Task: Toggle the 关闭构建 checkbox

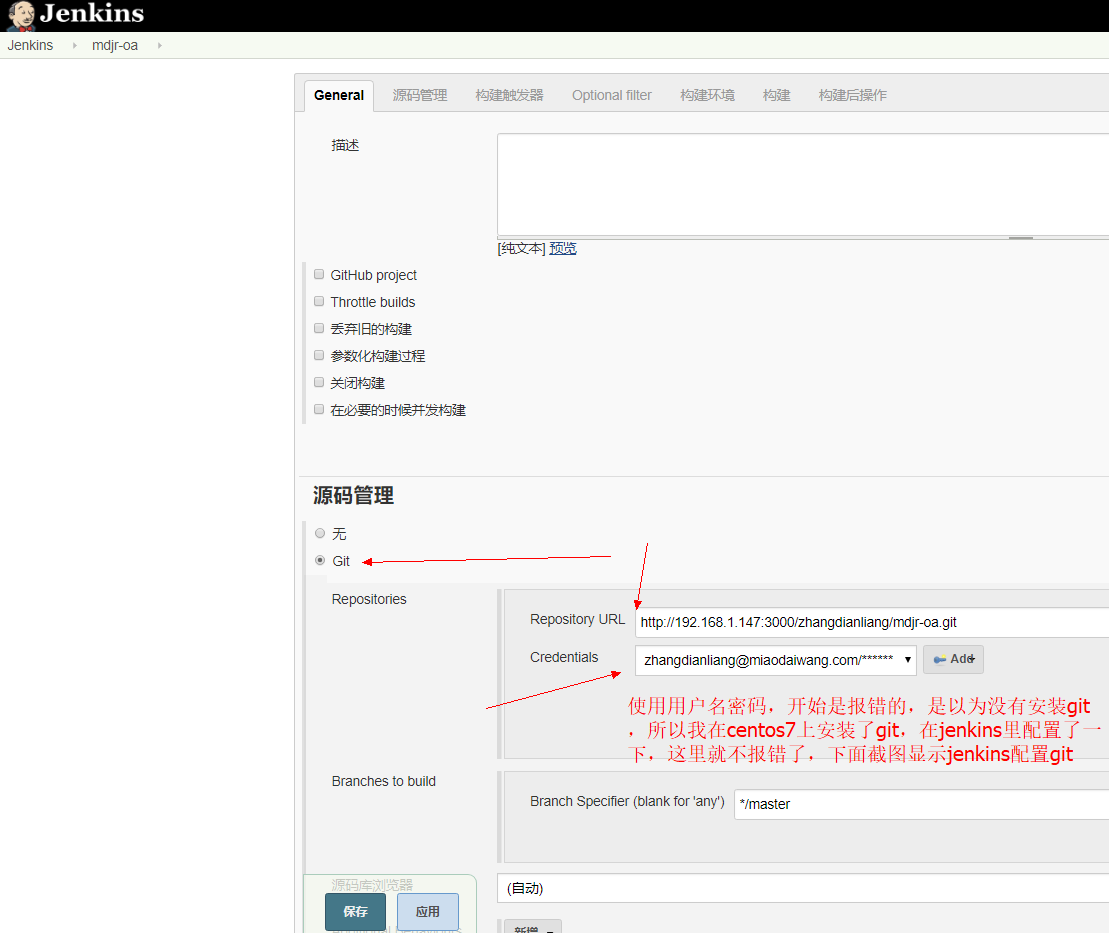Action: [319, 382]
